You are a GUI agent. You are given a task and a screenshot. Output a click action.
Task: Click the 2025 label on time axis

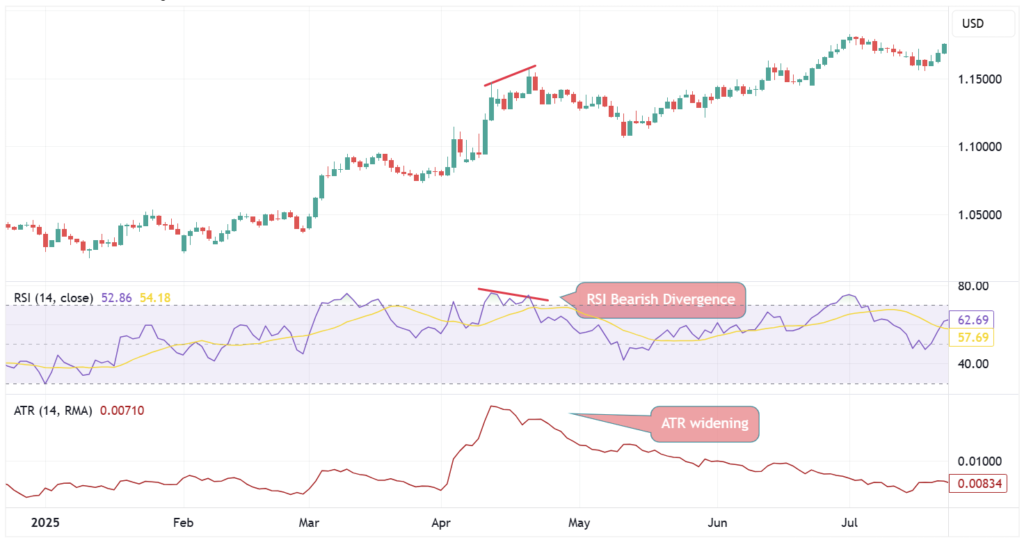[x=46, y=523]
